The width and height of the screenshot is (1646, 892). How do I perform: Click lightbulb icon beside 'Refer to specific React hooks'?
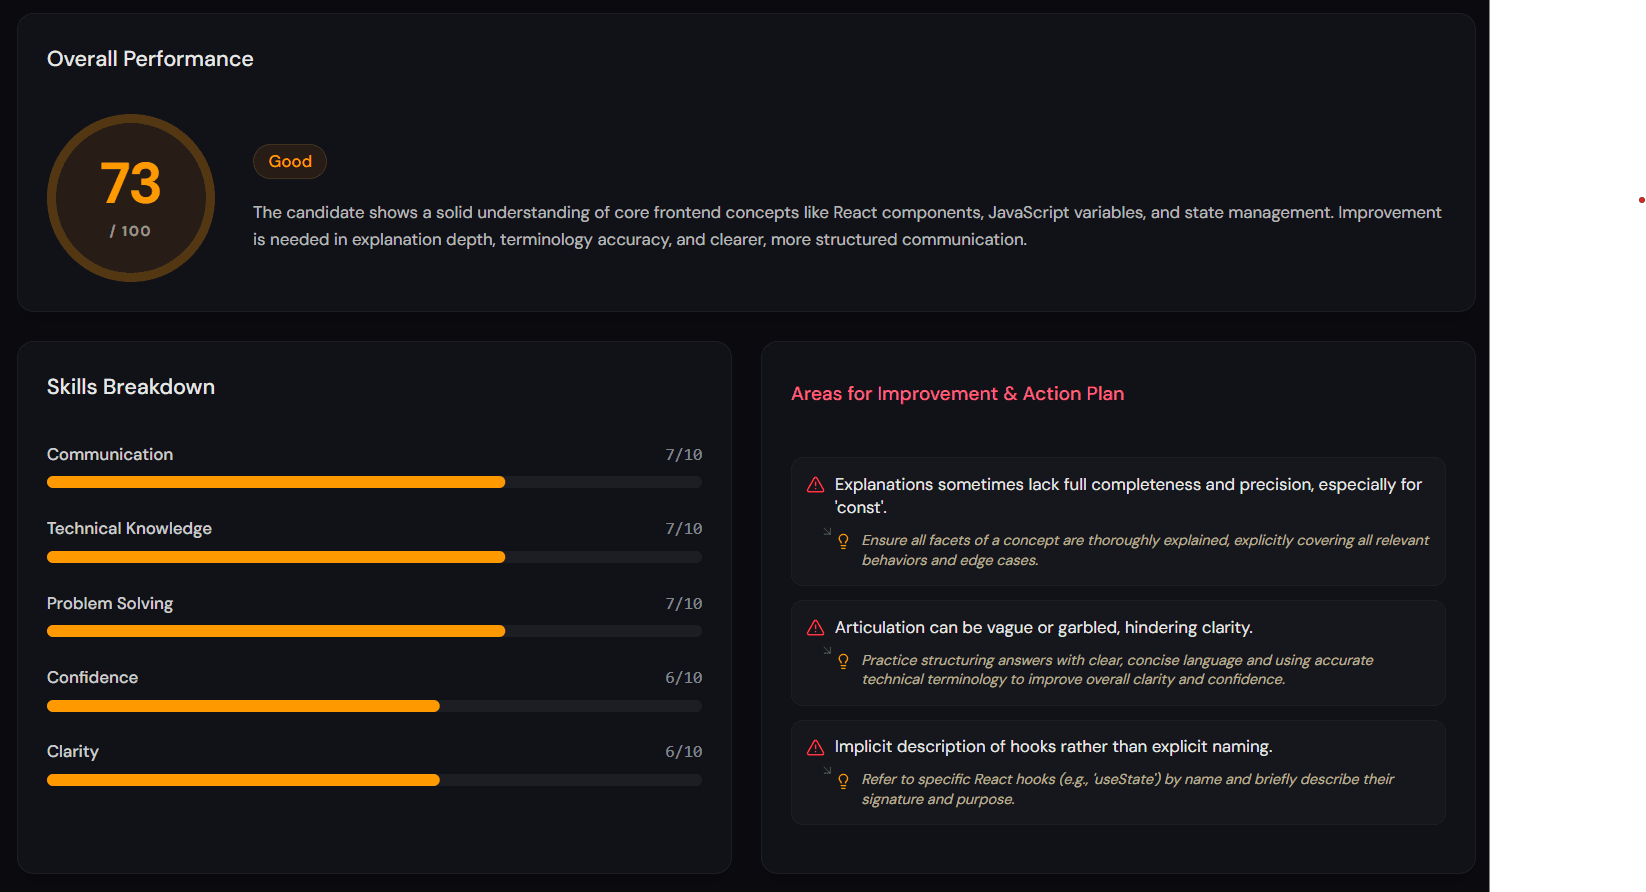tap(843, 780)
